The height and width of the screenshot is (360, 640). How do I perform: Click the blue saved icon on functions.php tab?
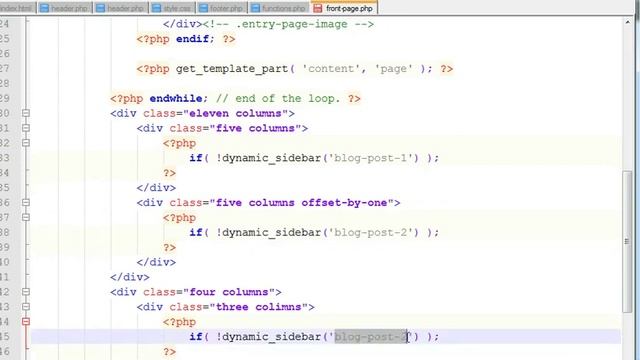point(255,9)
